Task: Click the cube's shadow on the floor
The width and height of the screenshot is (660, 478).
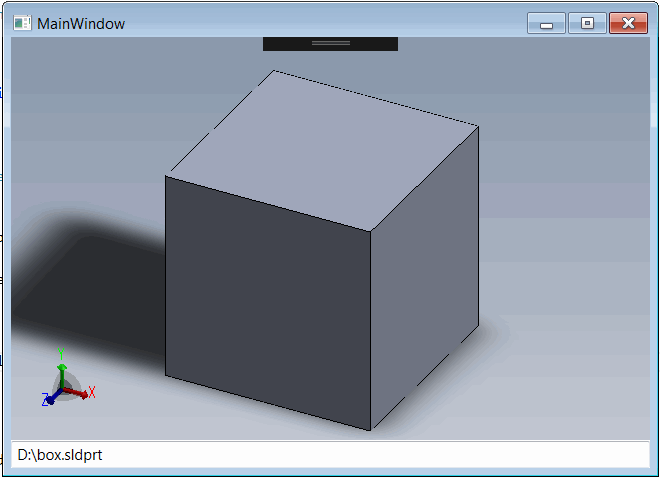Action: click(90, 290)
